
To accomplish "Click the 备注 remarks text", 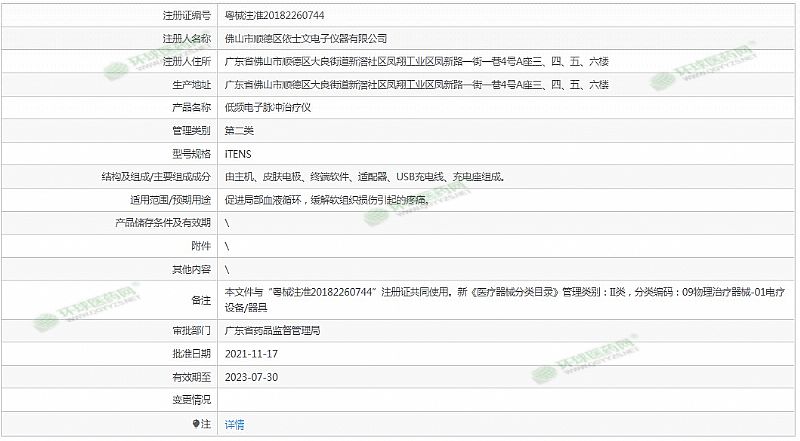I will [500, 292].
